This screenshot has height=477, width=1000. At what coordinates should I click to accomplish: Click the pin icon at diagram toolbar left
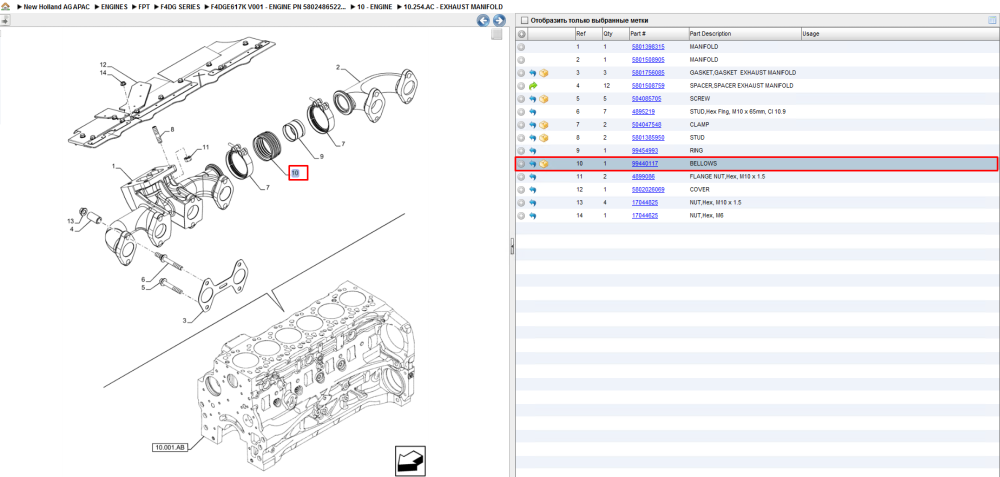point(5,20)
